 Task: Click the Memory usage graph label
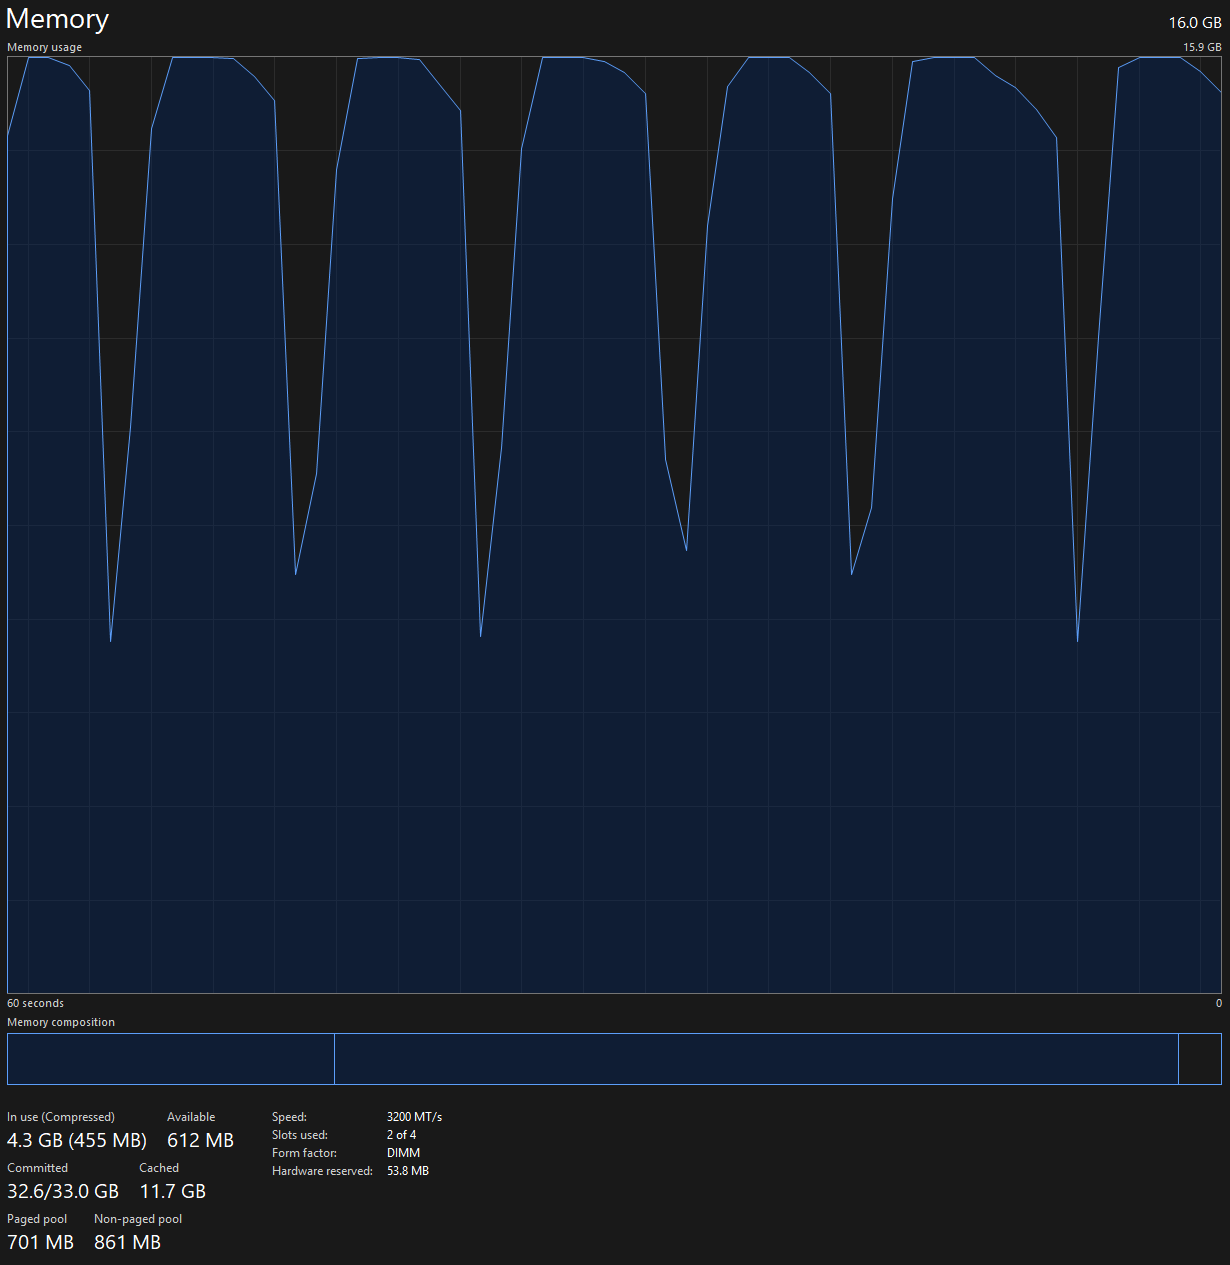pos(45,47)
